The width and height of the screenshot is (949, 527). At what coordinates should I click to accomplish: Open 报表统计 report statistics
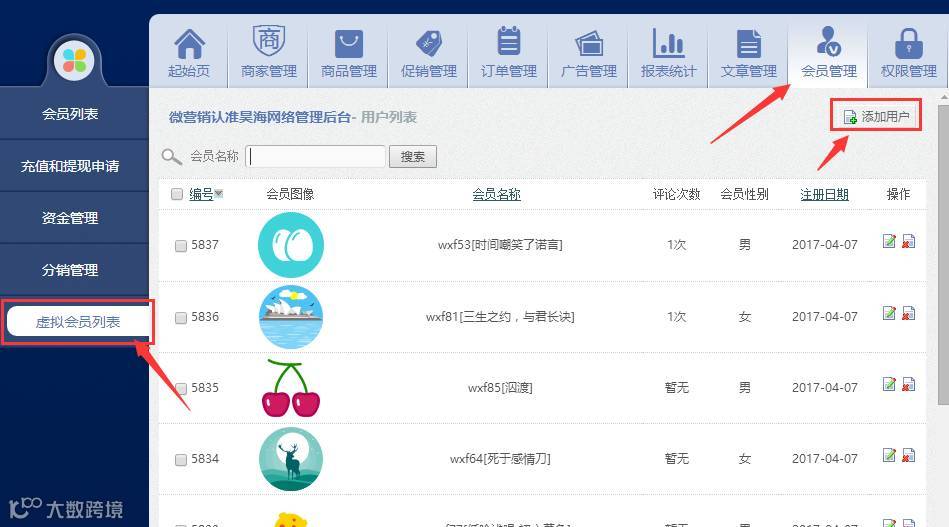point(668,53)
